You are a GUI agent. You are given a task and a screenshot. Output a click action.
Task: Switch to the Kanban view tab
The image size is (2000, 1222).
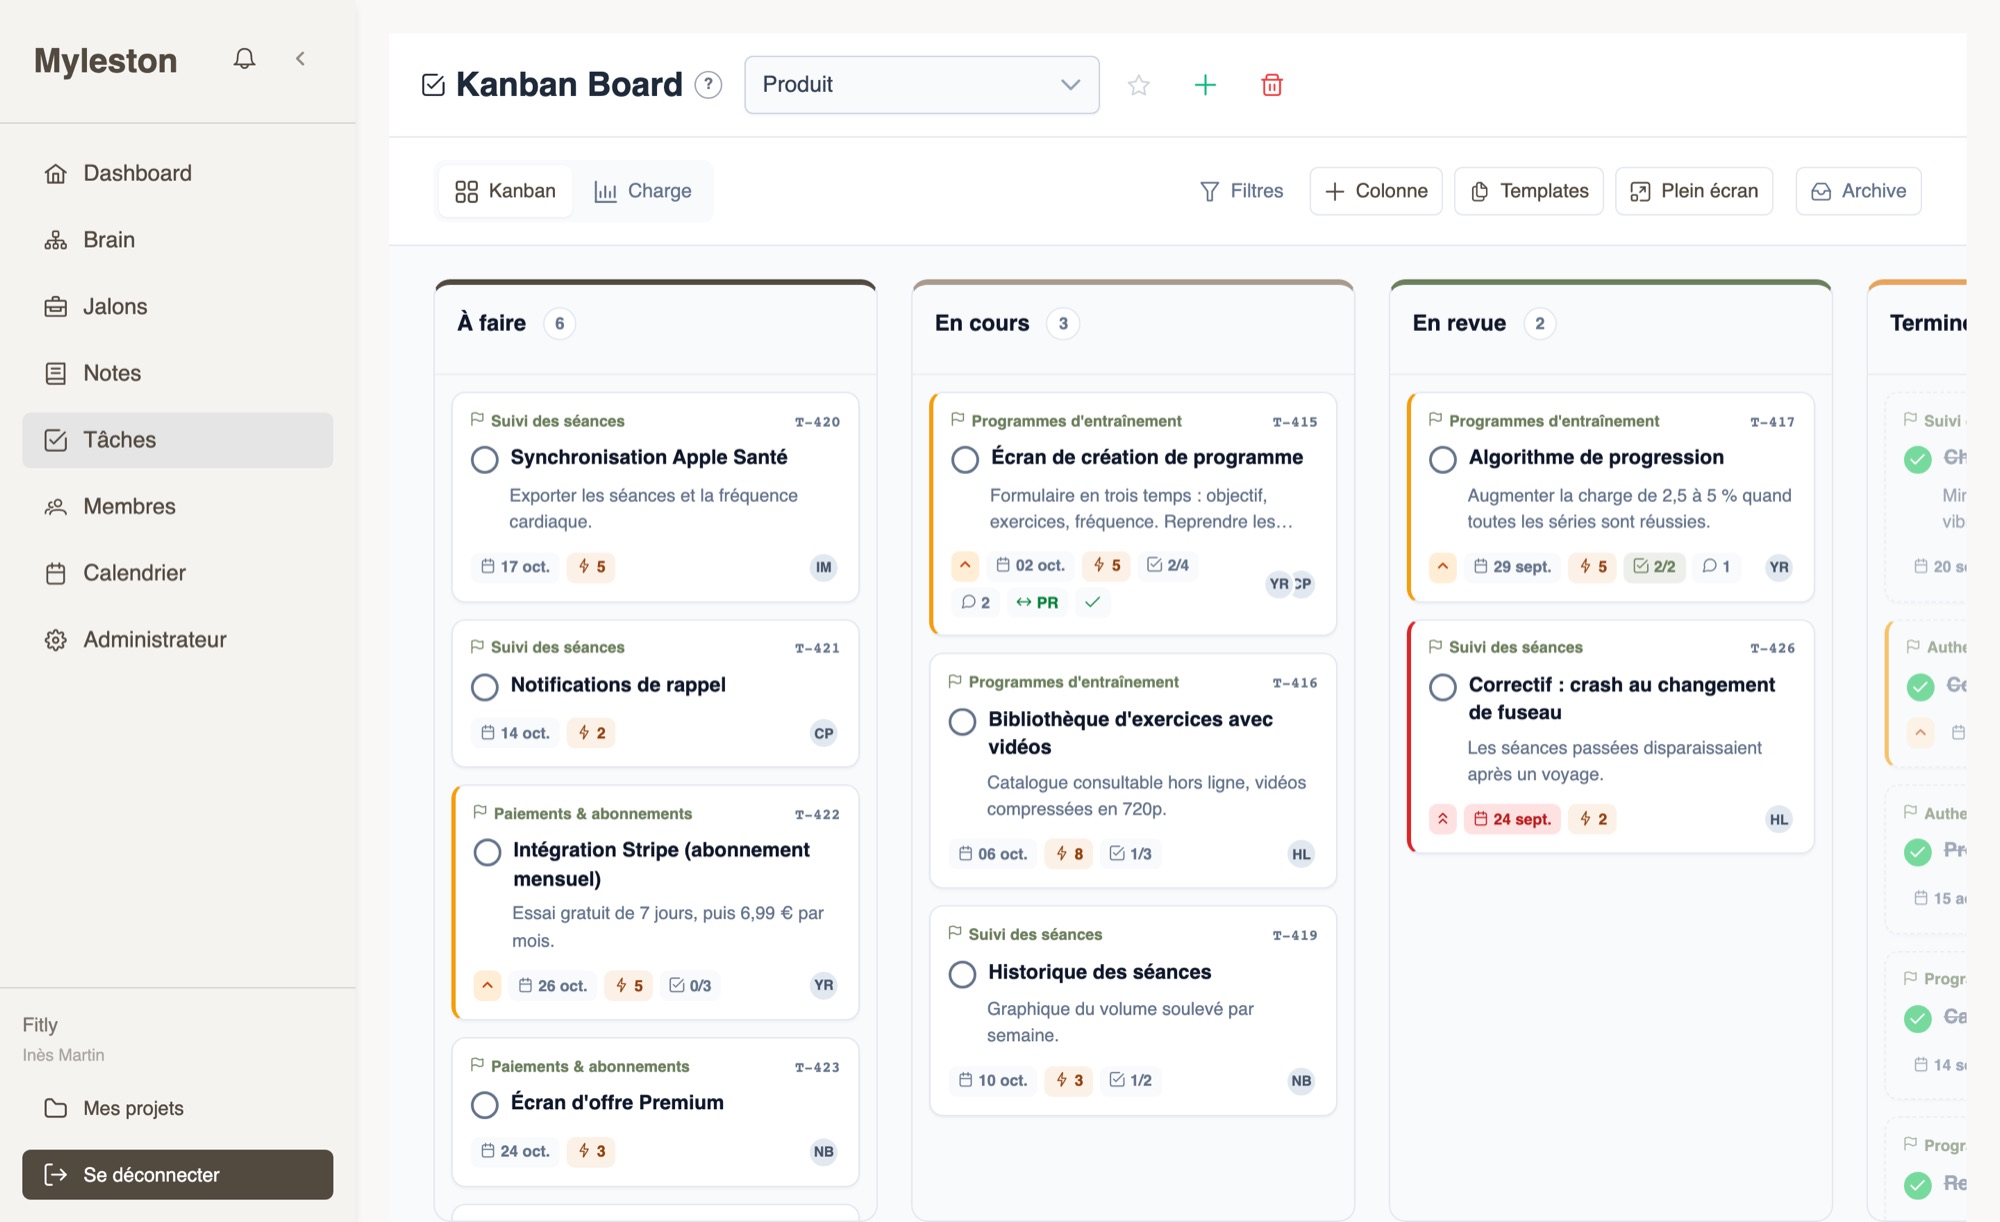click(x=505, y=191)
